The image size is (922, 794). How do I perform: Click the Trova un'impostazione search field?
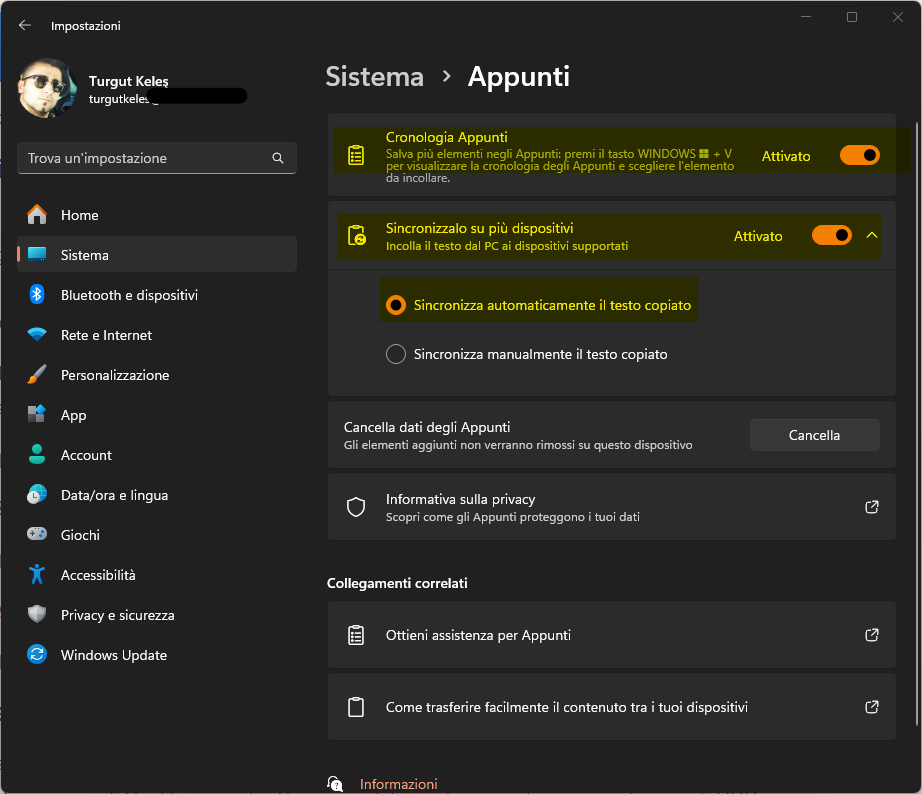[145, 158]
